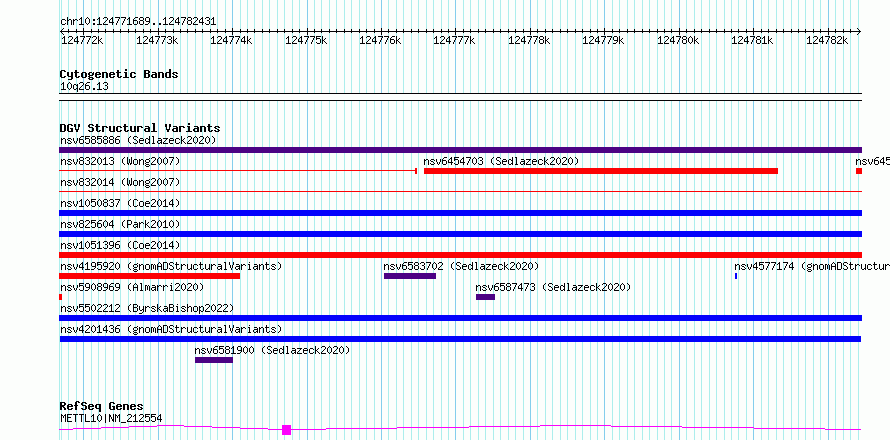The image size is (890, 440).
Task: Click the nsv832014 (Wong2007) label
Action: point(120,182)
